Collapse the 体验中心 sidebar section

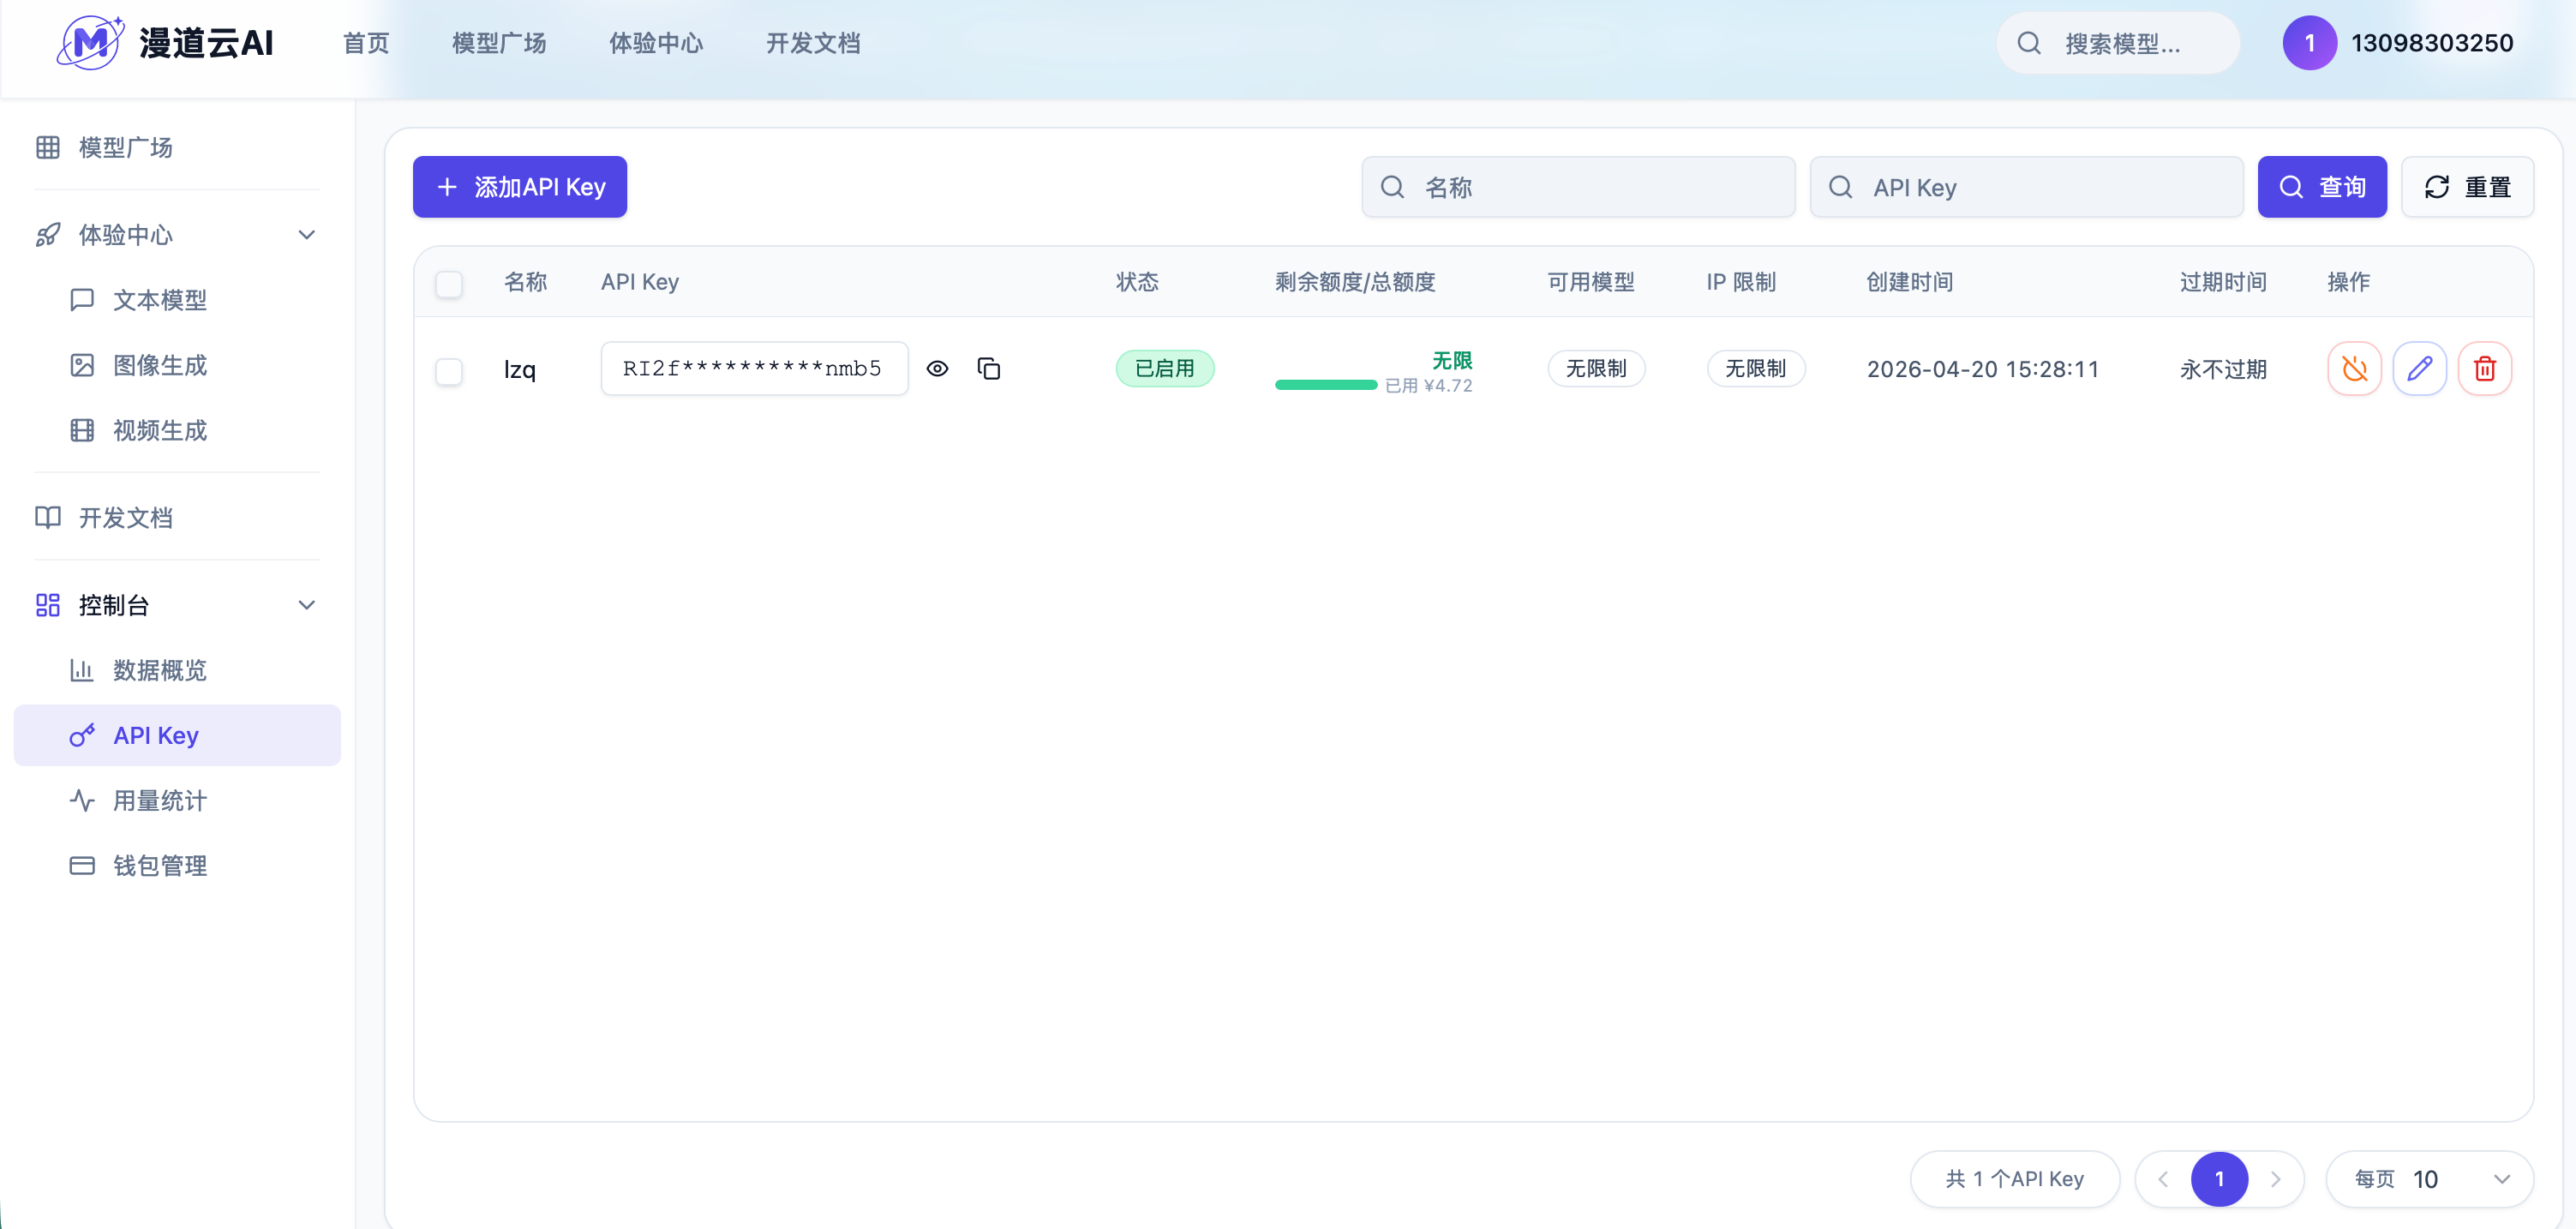coord(307,235)
